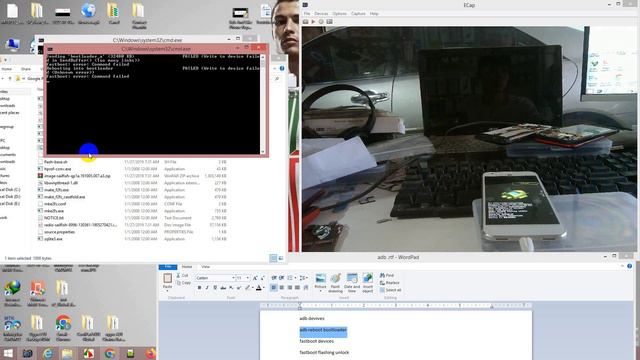Viewport: 640px width, 360px height.
Task: Click the grow font icon in WordPad
Action: pos(255,278)
